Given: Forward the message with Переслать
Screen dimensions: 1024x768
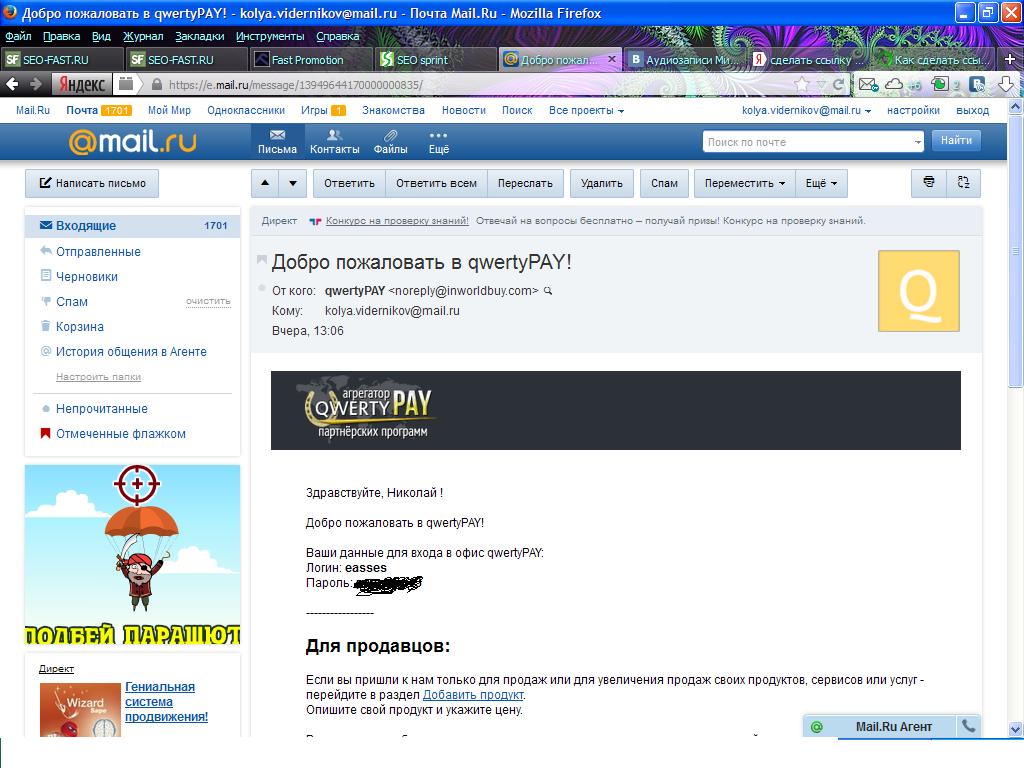Looking at the screenshot, I should click(525, 184).
